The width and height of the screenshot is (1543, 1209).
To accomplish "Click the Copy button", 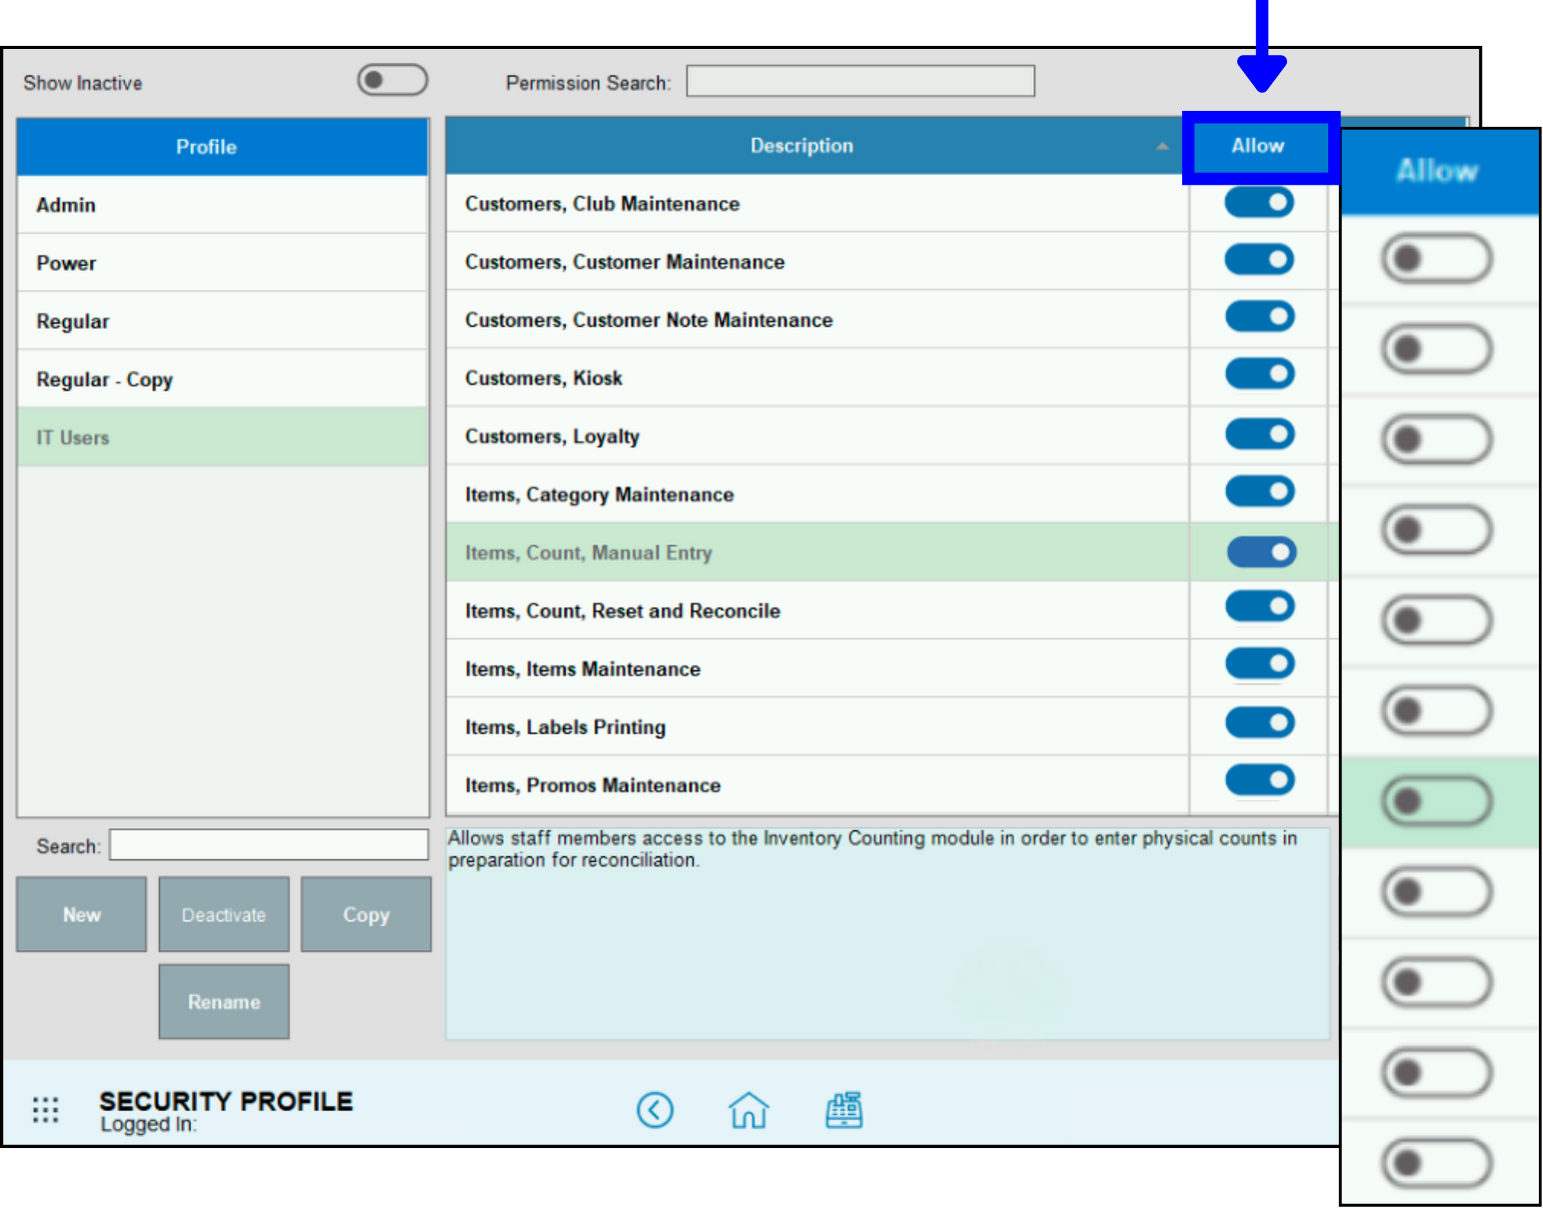I will pyautogui.click(x=365, y=914).
